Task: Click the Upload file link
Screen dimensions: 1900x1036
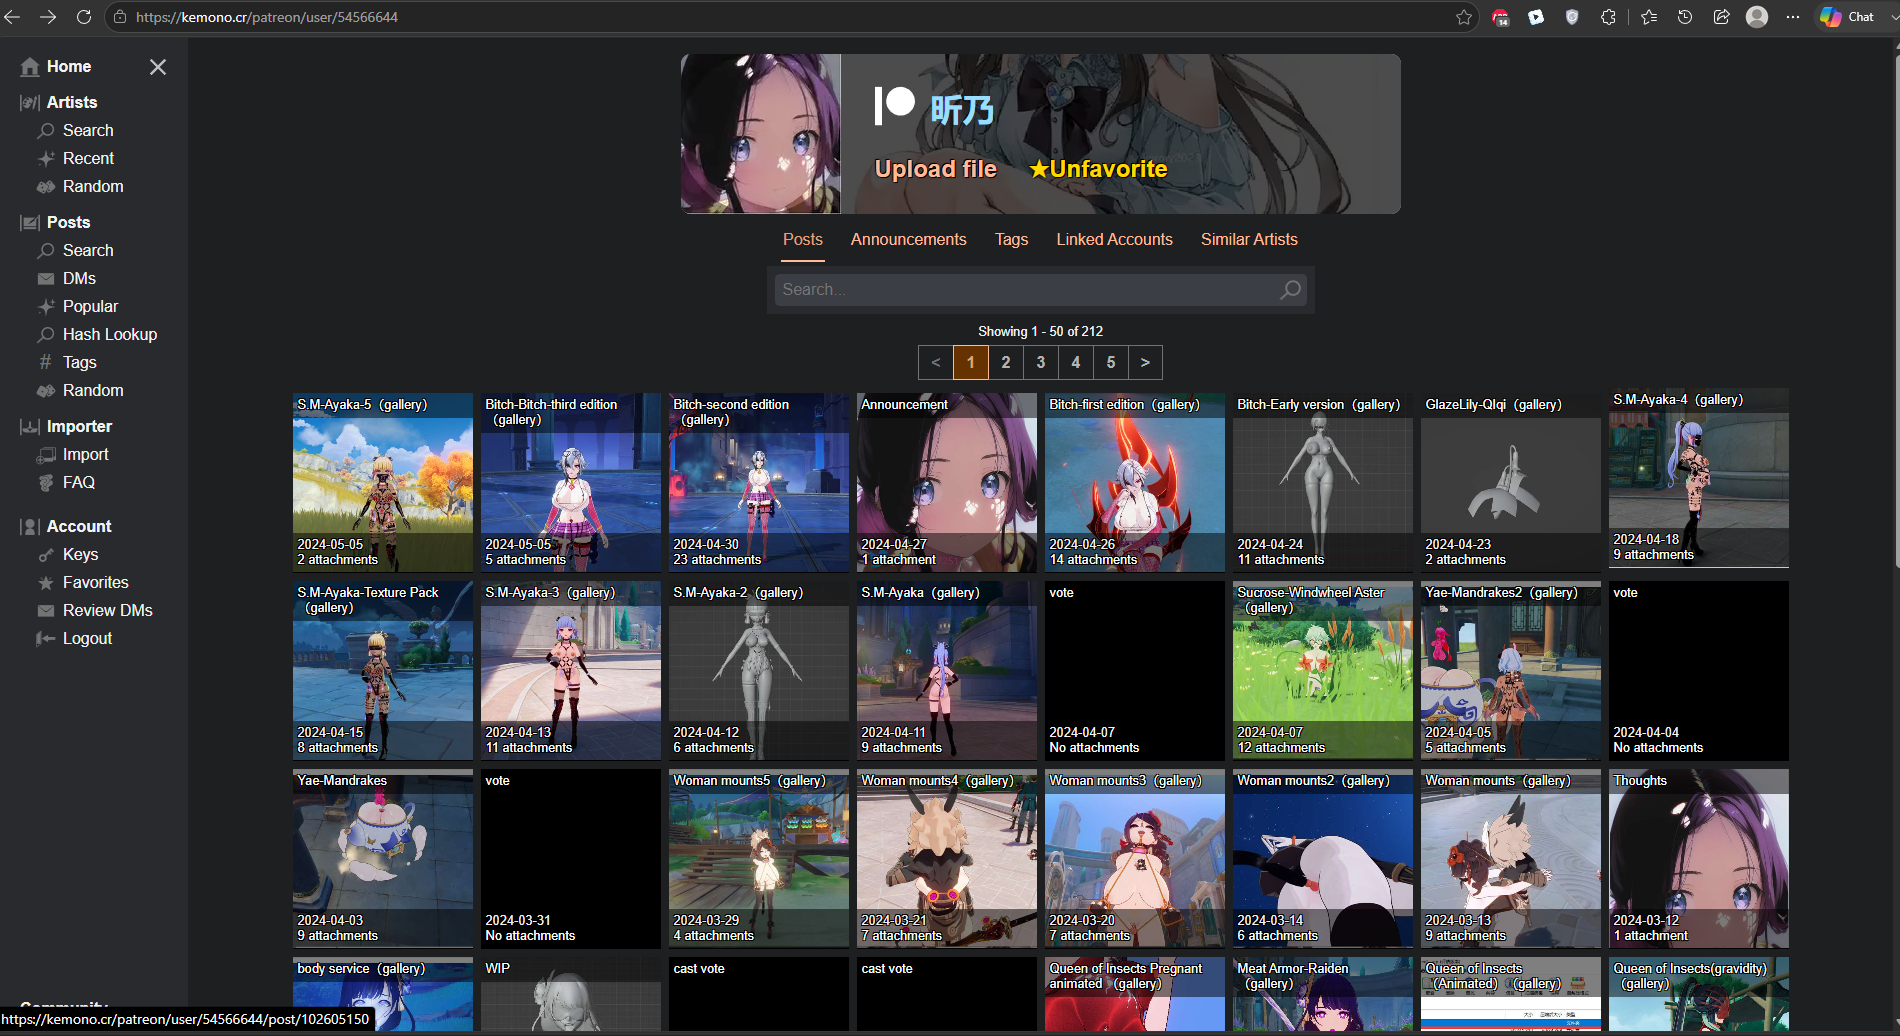Action: click(936, 169)
